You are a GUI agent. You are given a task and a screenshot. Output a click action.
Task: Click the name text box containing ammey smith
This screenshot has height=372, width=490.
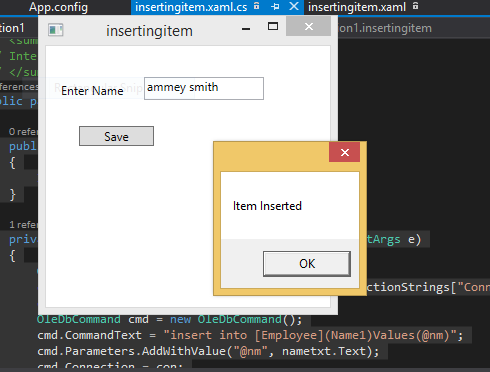(204, 88)
